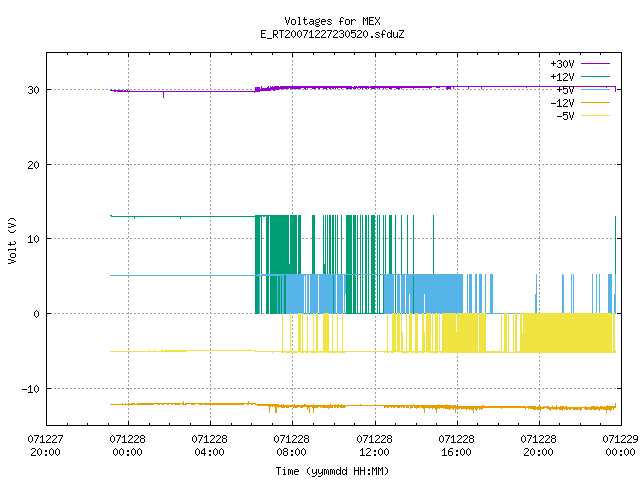This screenshot has height=480, width=640.
Task: Click the downward spike on the purple +30V trace
Action: [x=164, y=95]
